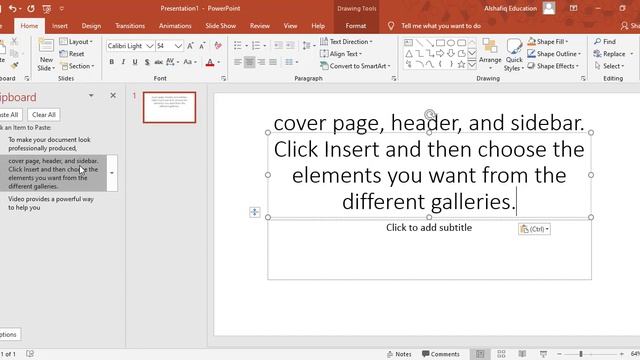Start presentation from beginning icon in title bar

47,9
